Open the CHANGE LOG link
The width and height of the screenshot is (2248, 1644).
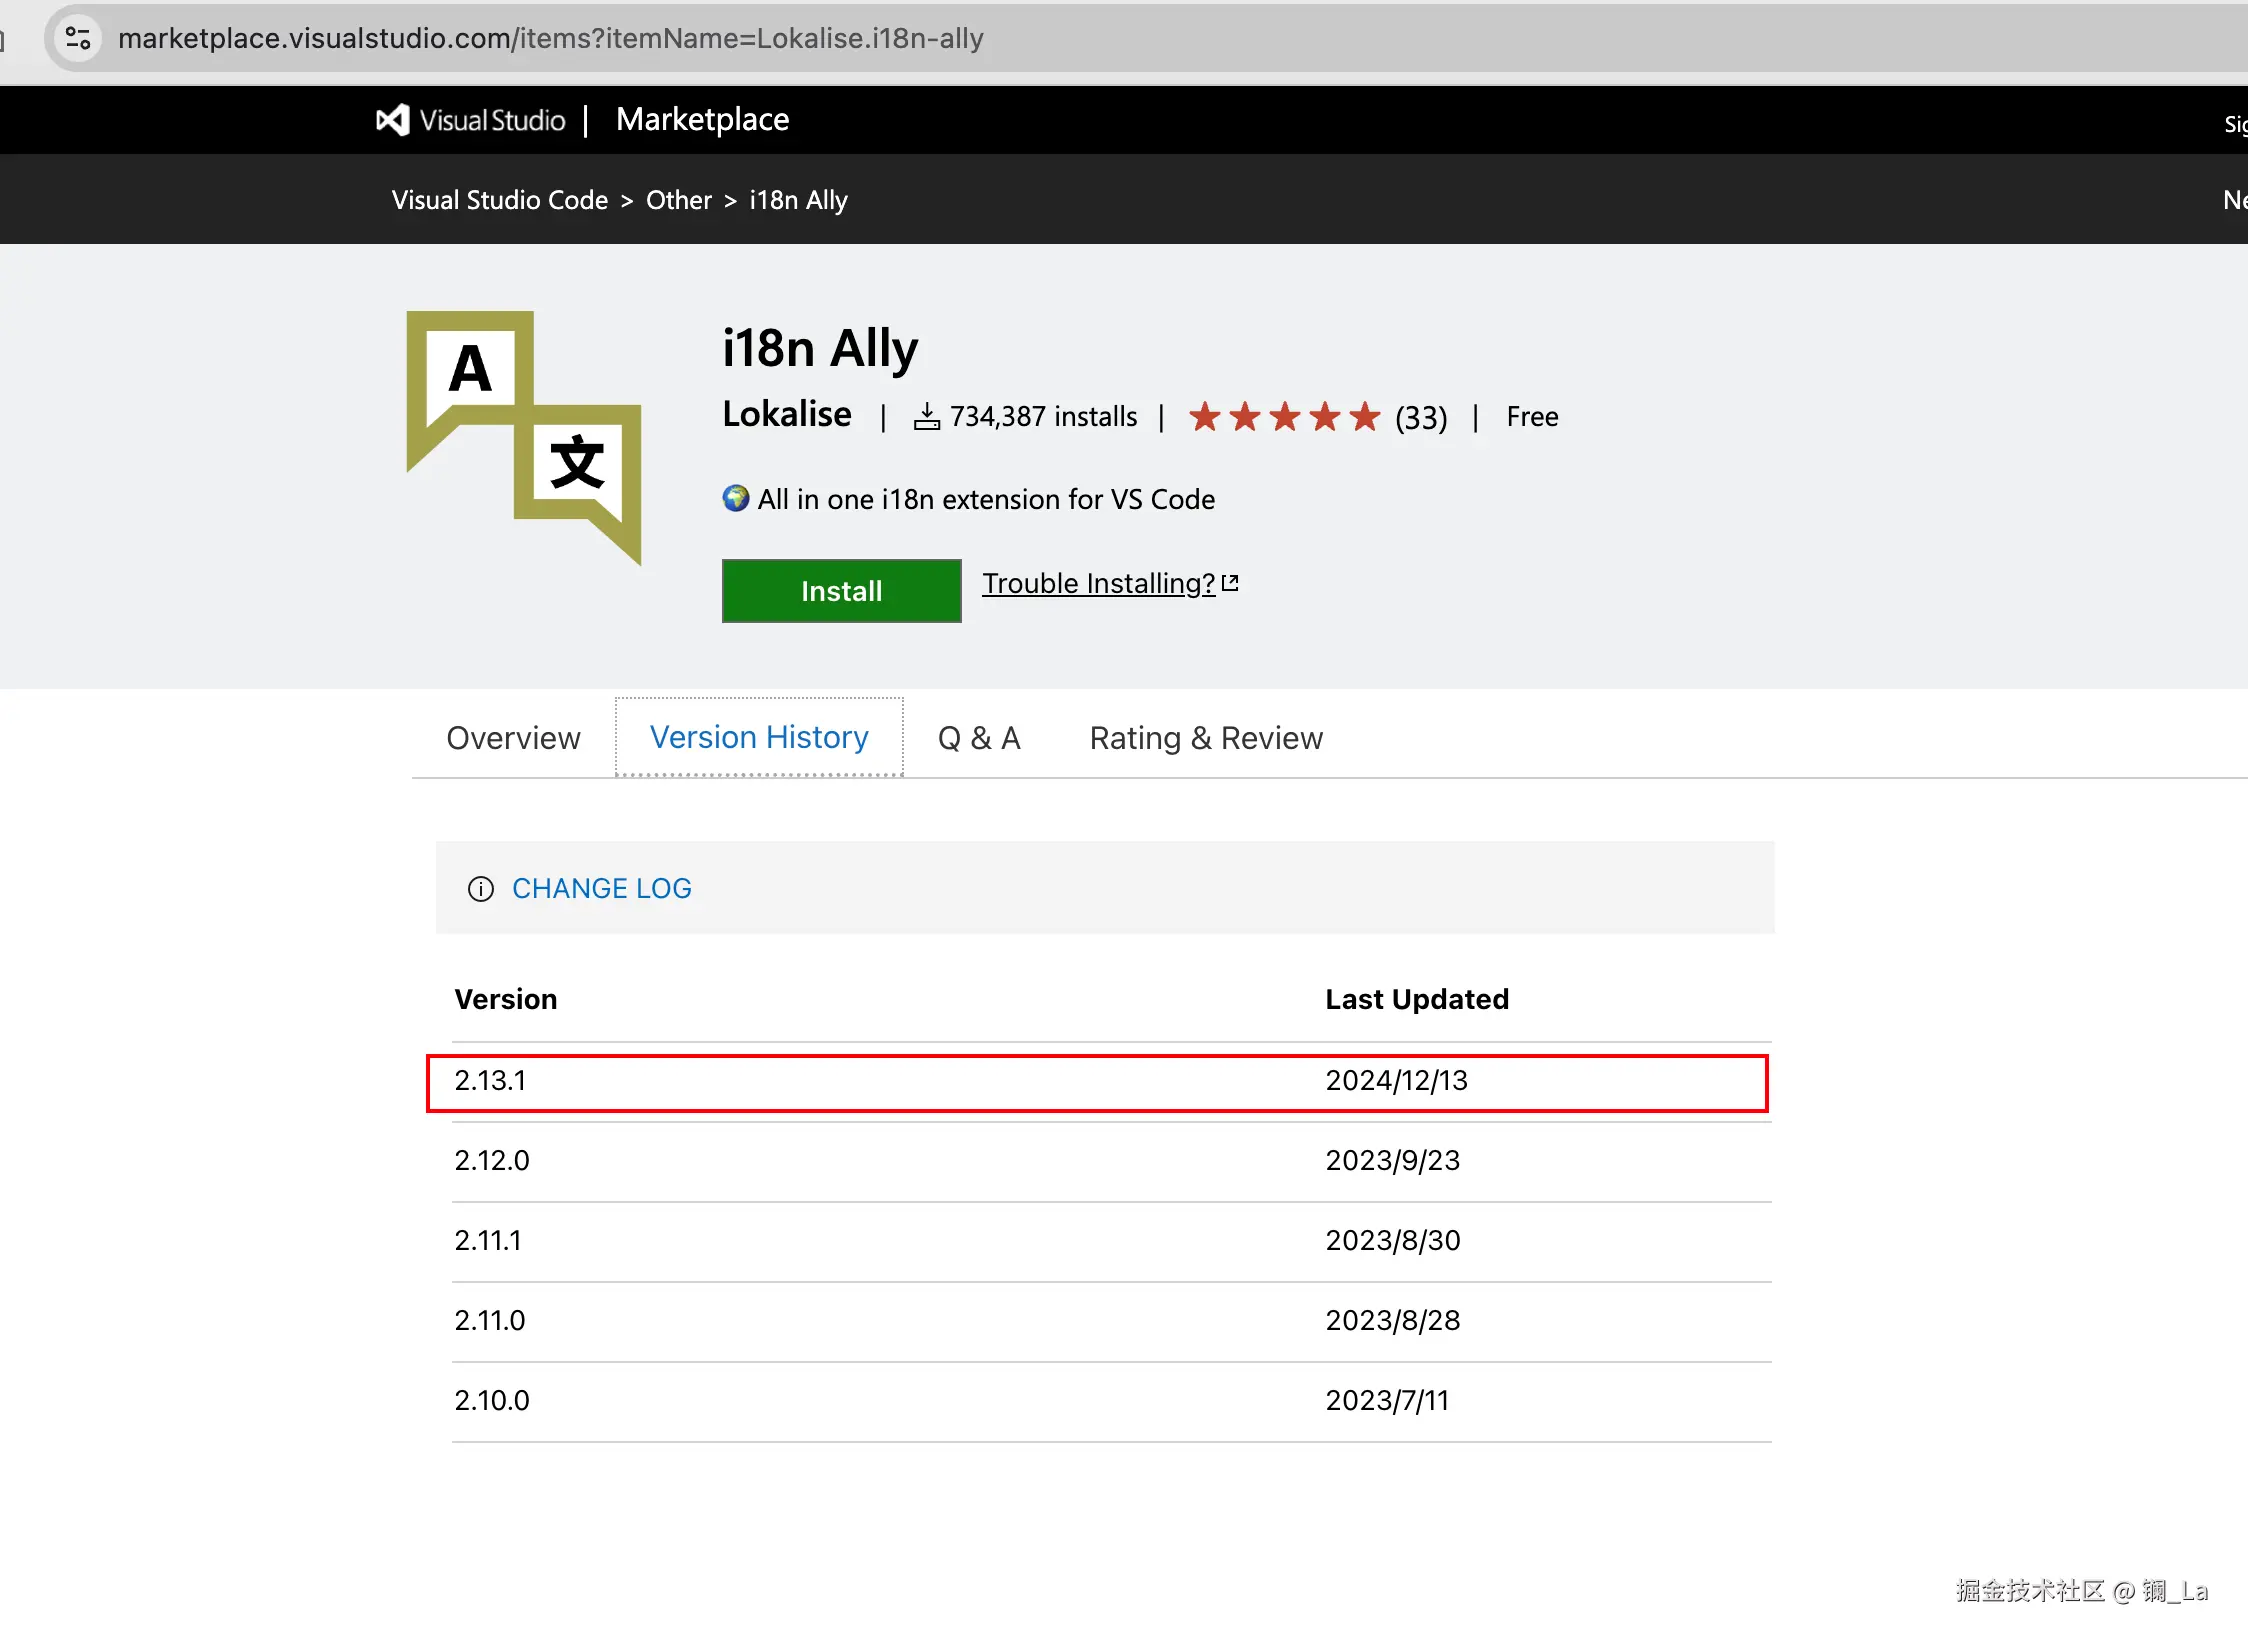click(x=602, y=888)
